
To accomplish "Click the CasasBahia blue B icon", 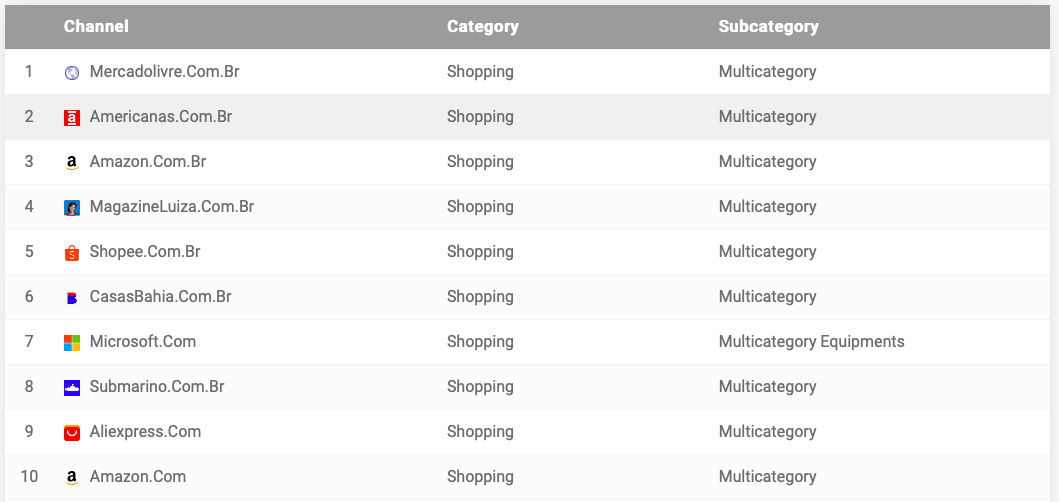I will point(72,297).
